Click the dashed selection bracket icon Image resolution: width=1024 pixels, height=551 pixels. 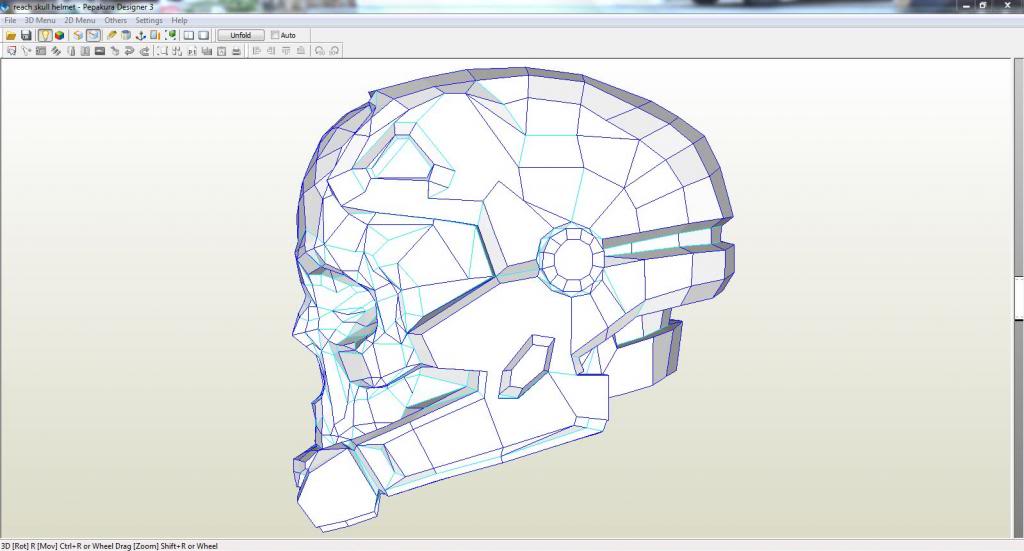point(162,51)
